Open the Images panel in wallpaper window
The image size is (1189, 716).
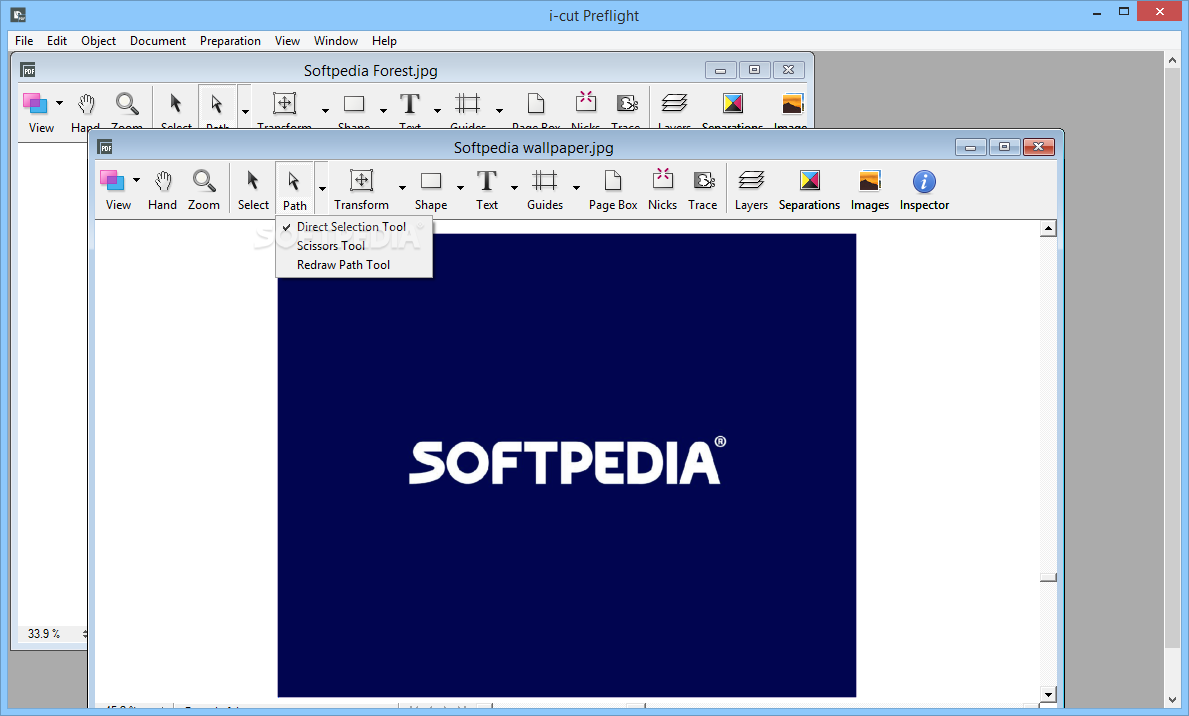point(870,190)
